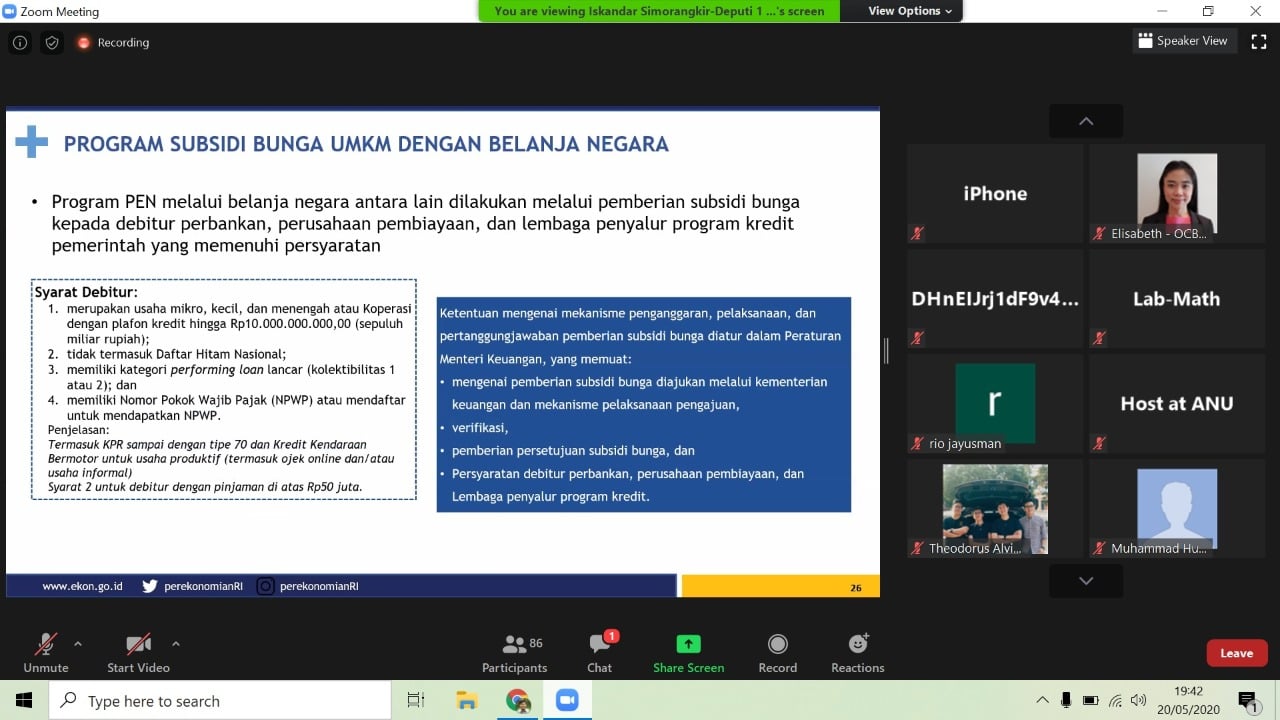Collapse the participant strip with up arrow
This screenshot has width=1280, height=720.
coord(1085,120)
